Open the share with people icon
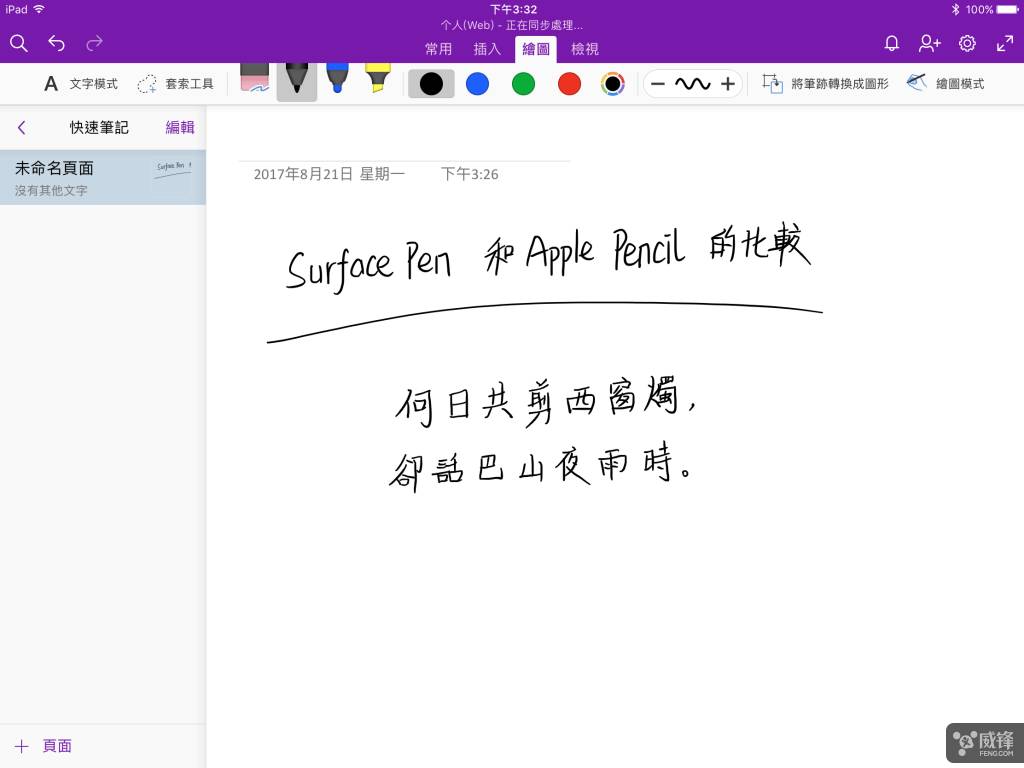The height and width of the screenshot is (768, 1024). pyautogui.click(x=930, y=43)
